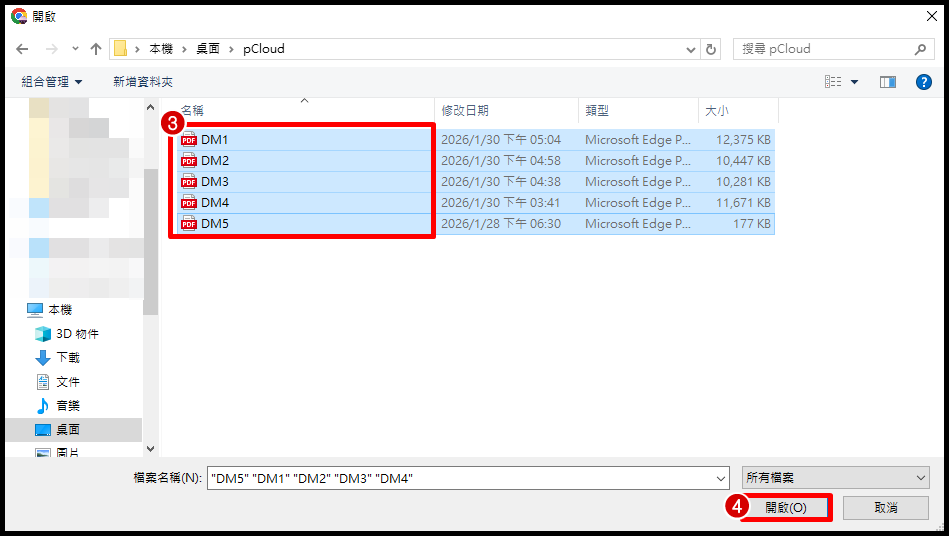Click the PDF icon of DM3
Image resolution: width=949 pixels, height=536 pixels.
[x=189, y=182]
